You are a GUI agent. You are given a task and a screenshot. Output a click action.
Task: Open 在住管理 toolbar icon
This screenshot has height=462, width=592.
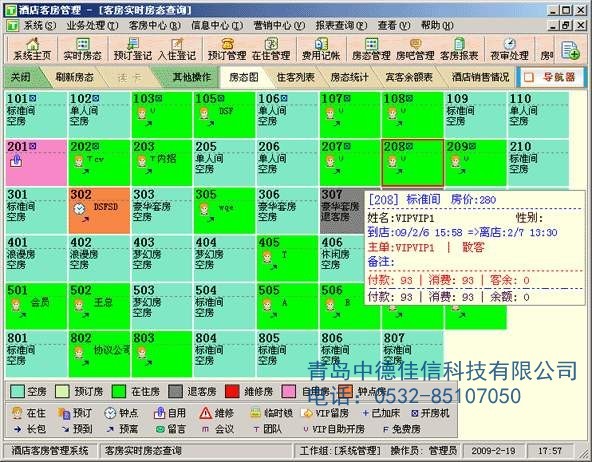coord(271,49)
